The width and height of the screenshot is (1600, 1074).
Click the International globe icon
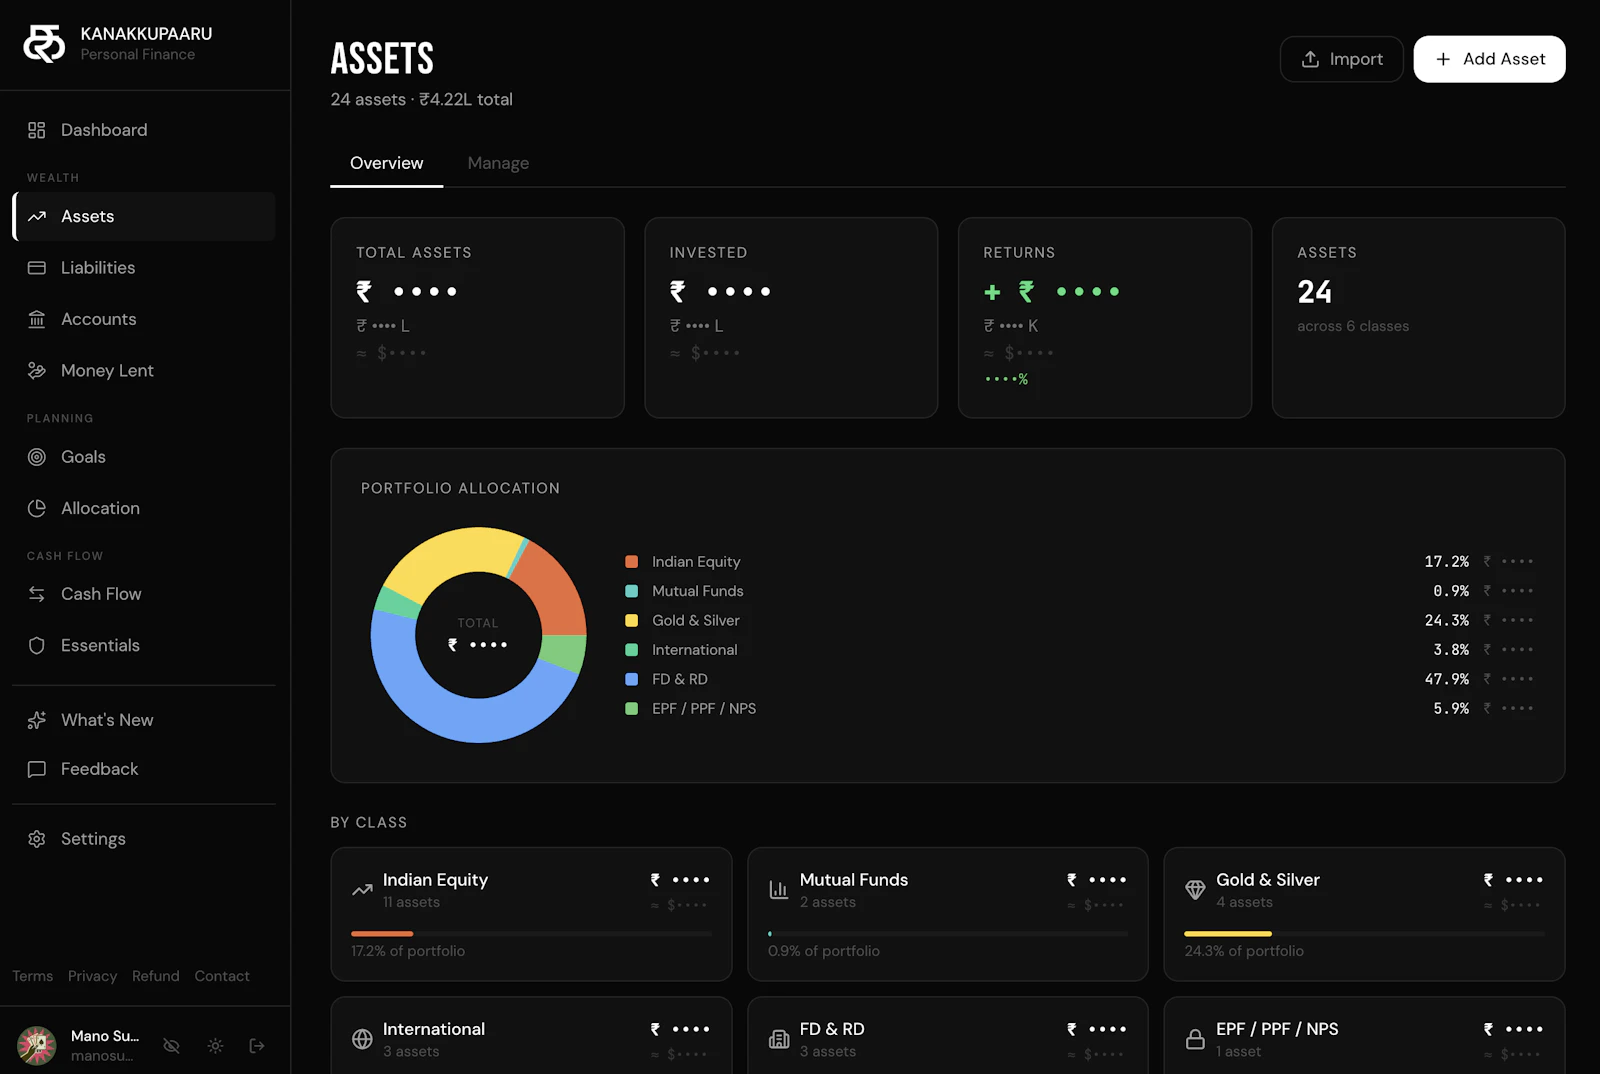point(362,1039)
